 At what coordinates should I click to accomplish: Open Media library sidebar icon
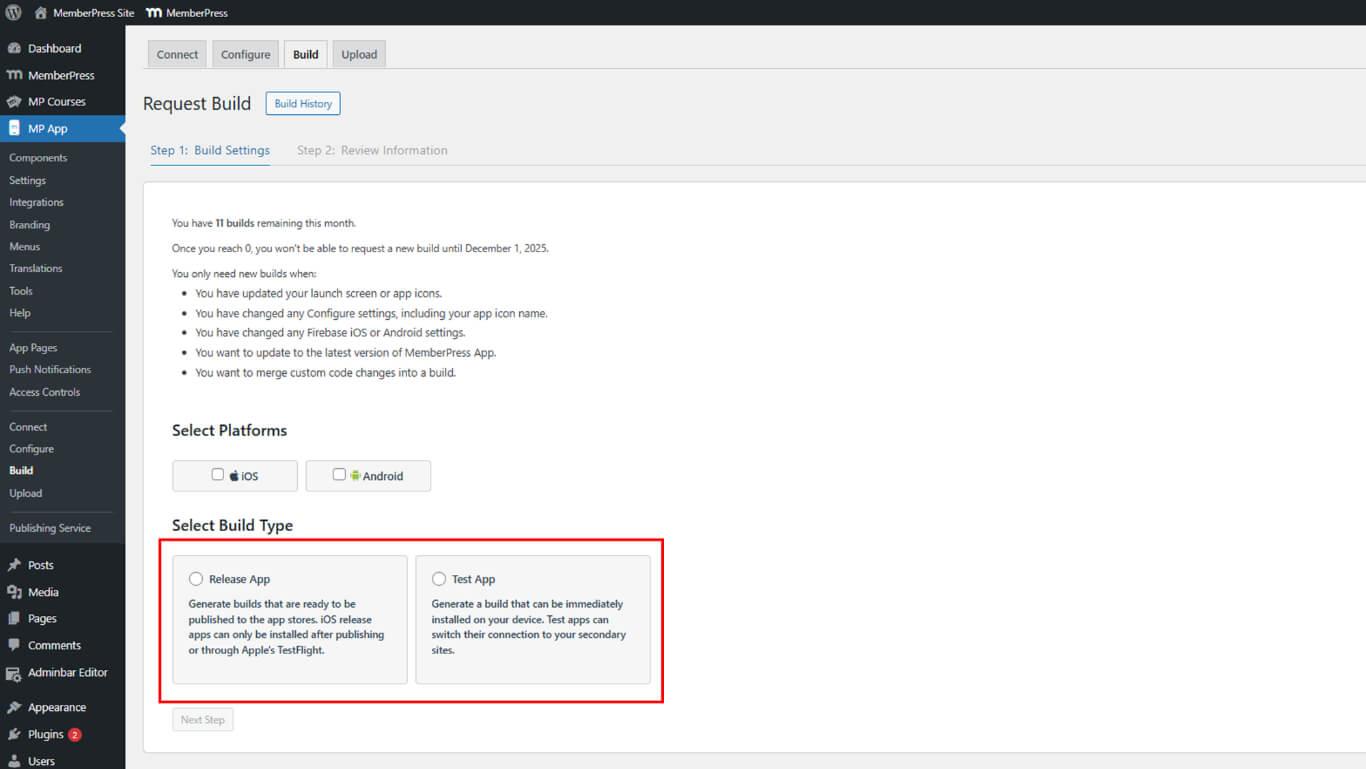pyautogui.click(x=14, y=592)
